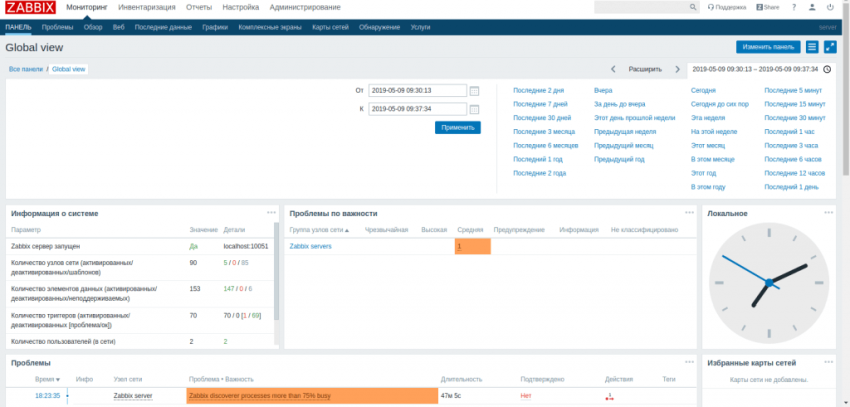Click the clock icon beside time range

pyautogui.click(x=827, y=69)
